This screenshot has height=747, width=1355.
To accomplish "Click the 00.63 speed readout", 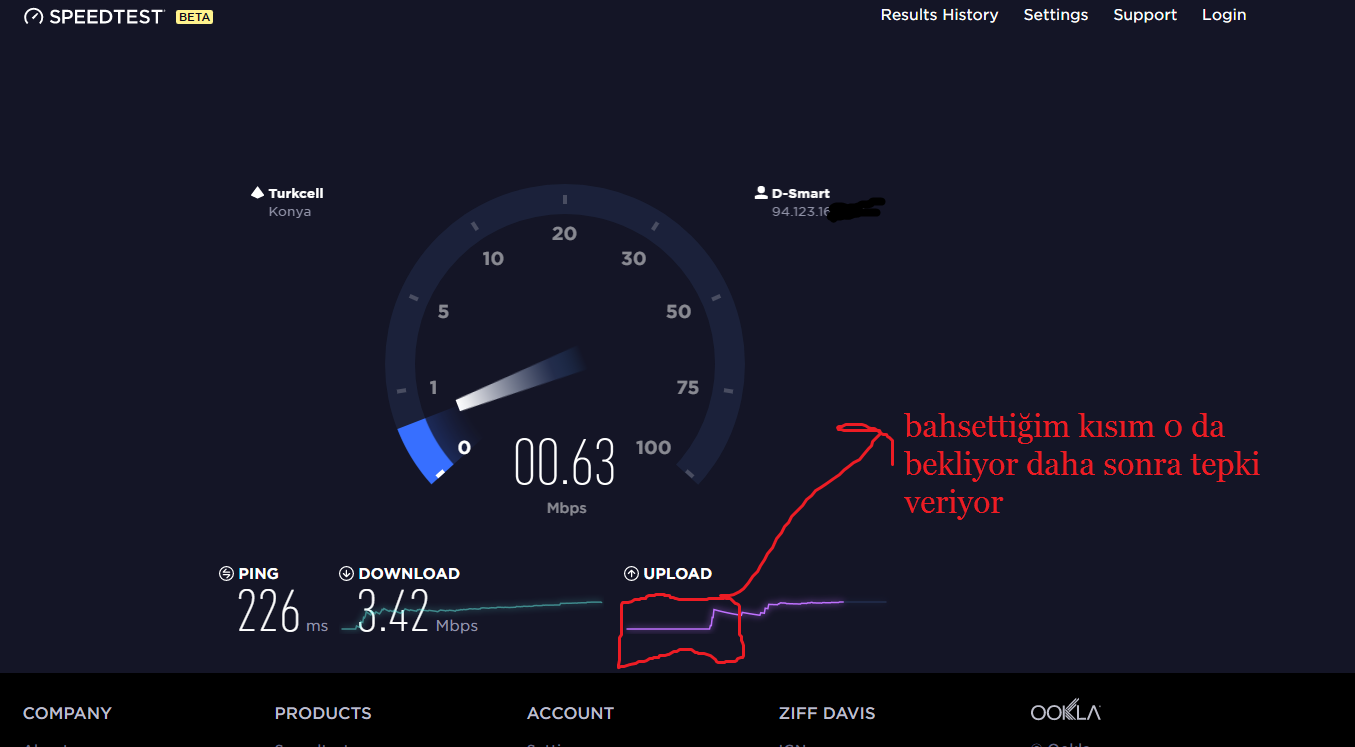I will point(565,461).
